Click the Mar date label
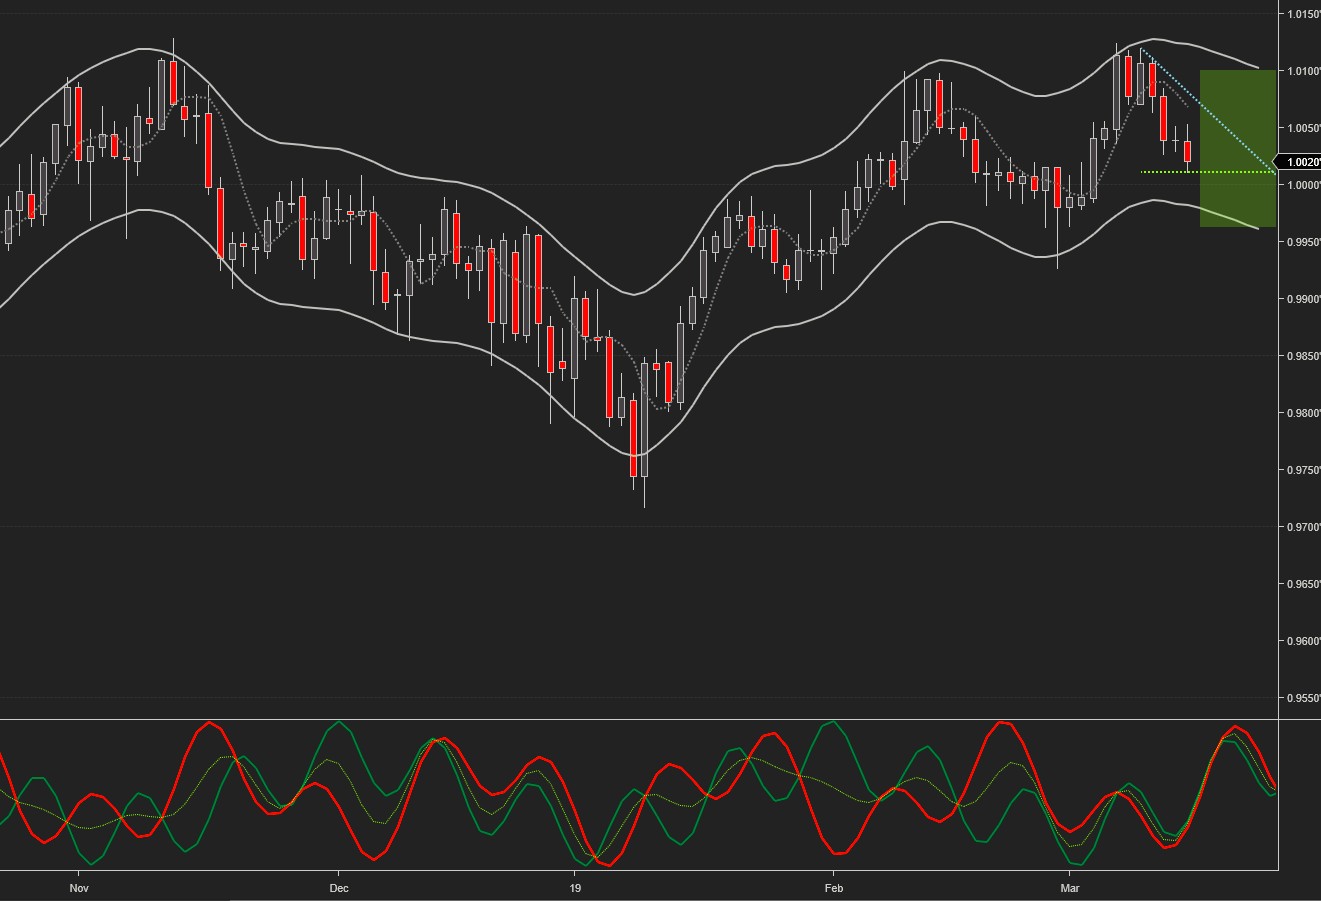This screenshot has height=901, width=1321. click(1070, 888)
